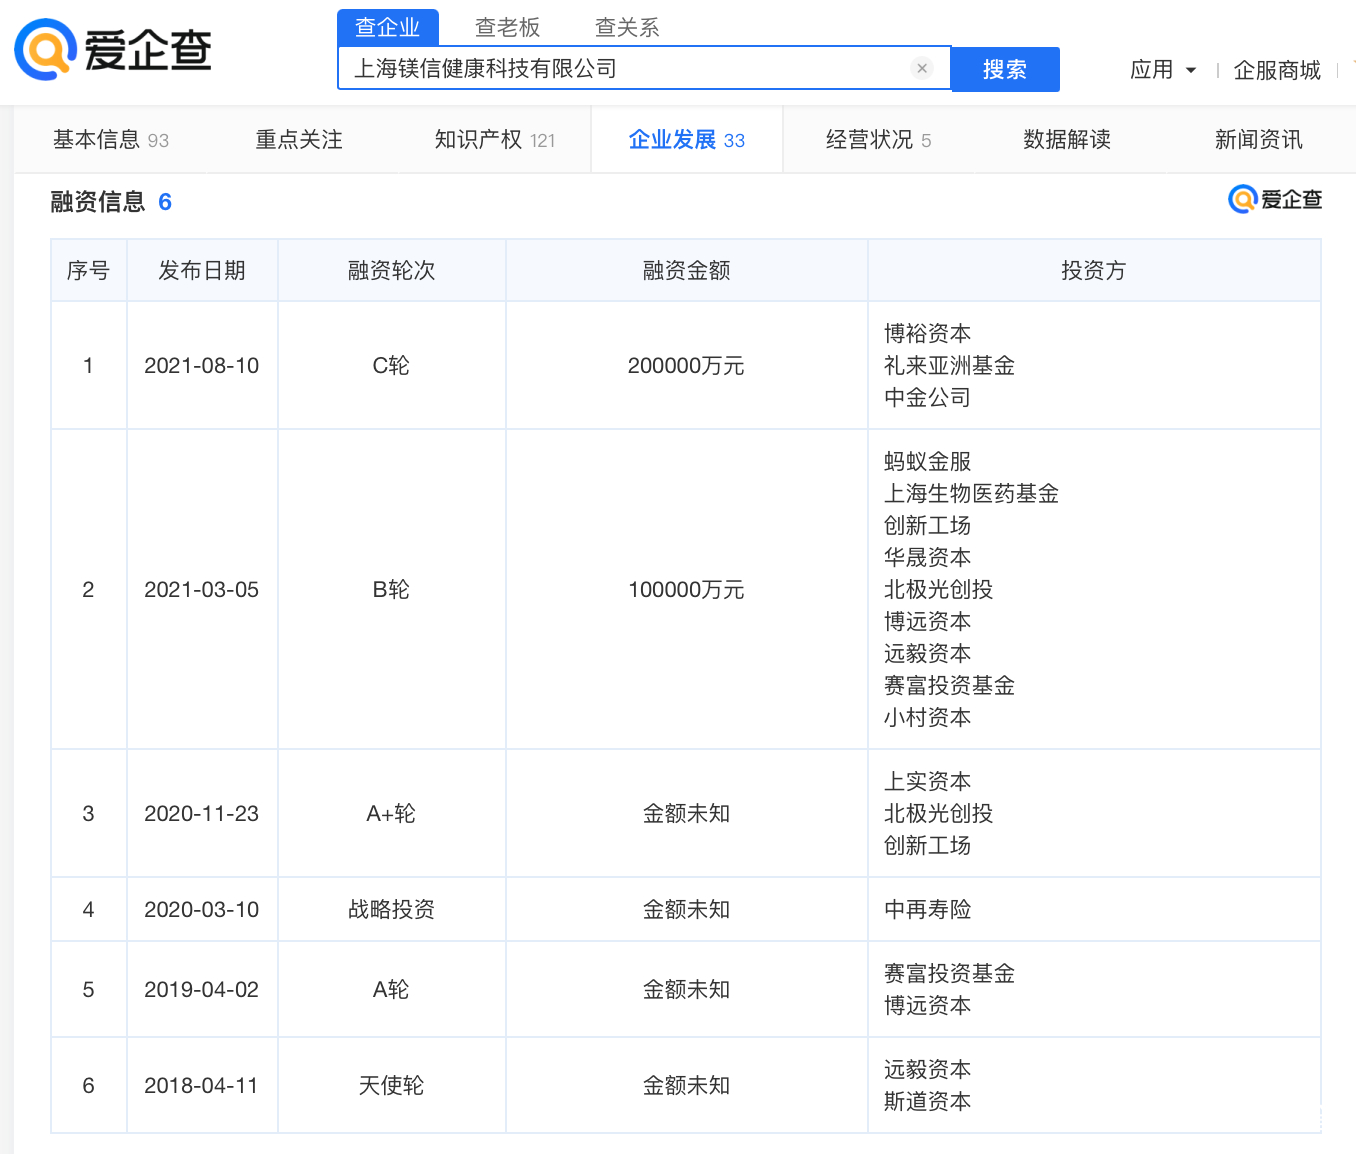Image resolution: width=1356 pixels, height=1154 pixels.
Task: Open the 企服商城 link
Action: 1277,70
